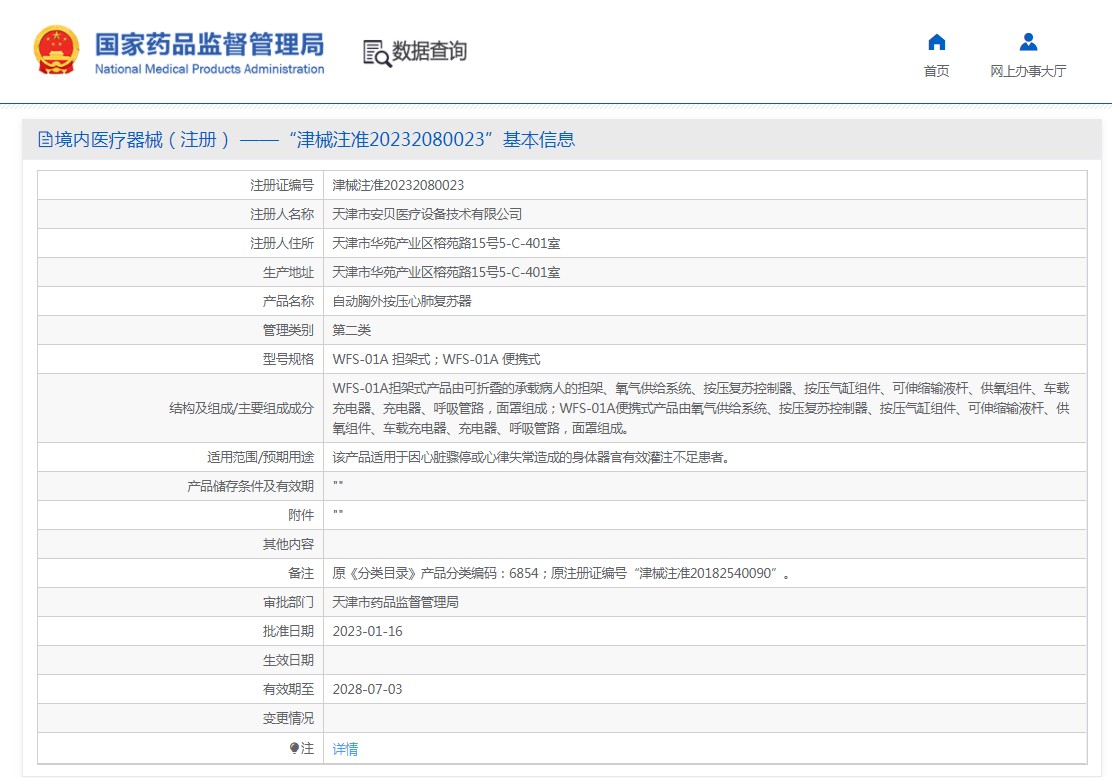The image size is (1112, 778).
Task: Click the 注册证编号 row label
Action: tap(282, 185)
